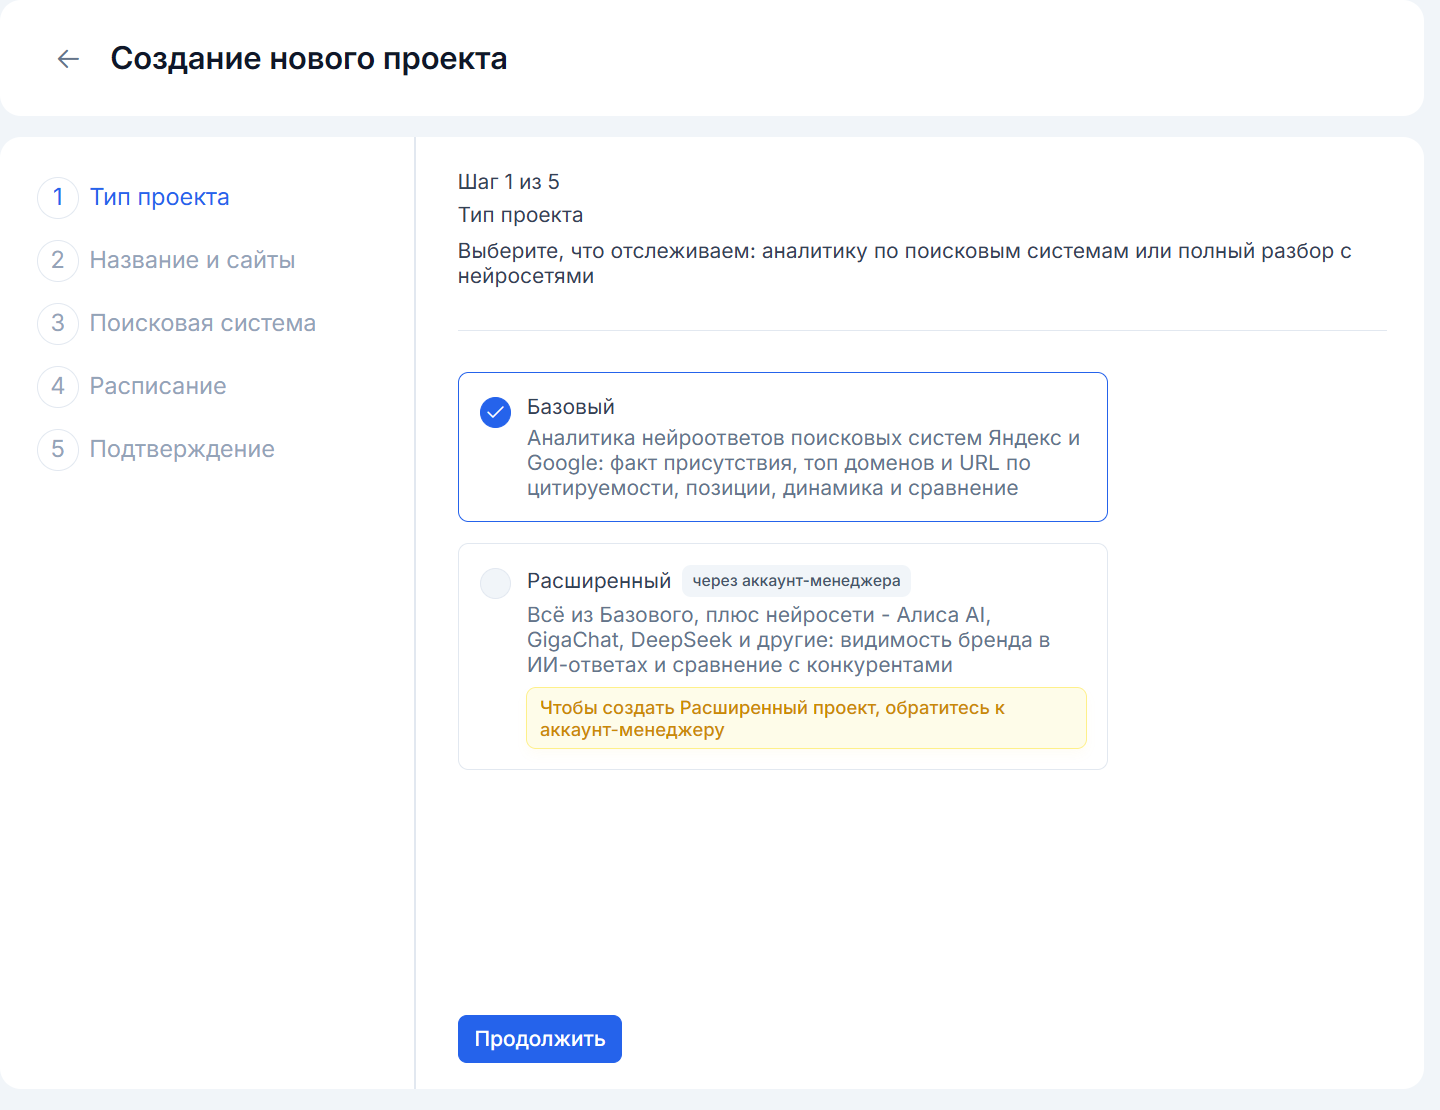Click the step 4 number circle

pyautogui.click(x=58, y=386)
